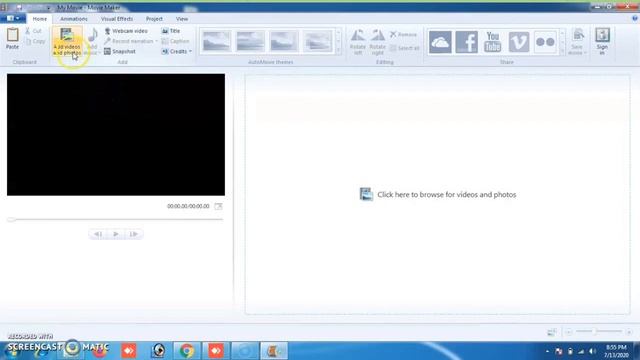Click Remove in the Editing group
640x360 pixels.
coord(403,35)
